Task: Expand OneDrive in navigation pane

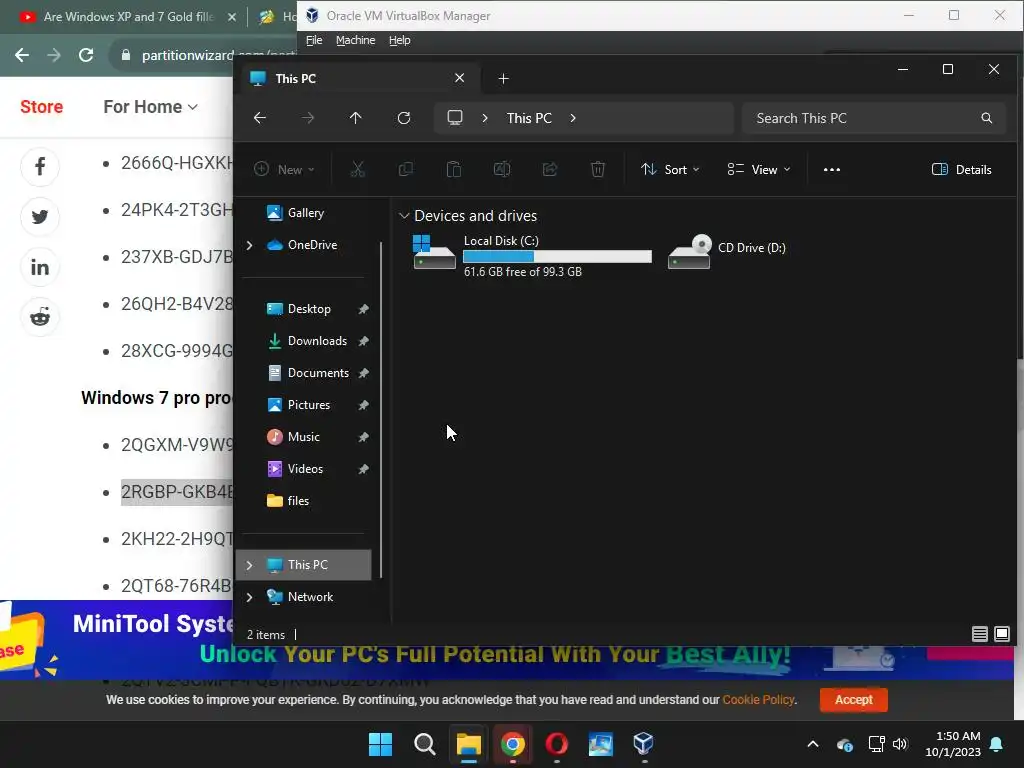Action: 249,245
